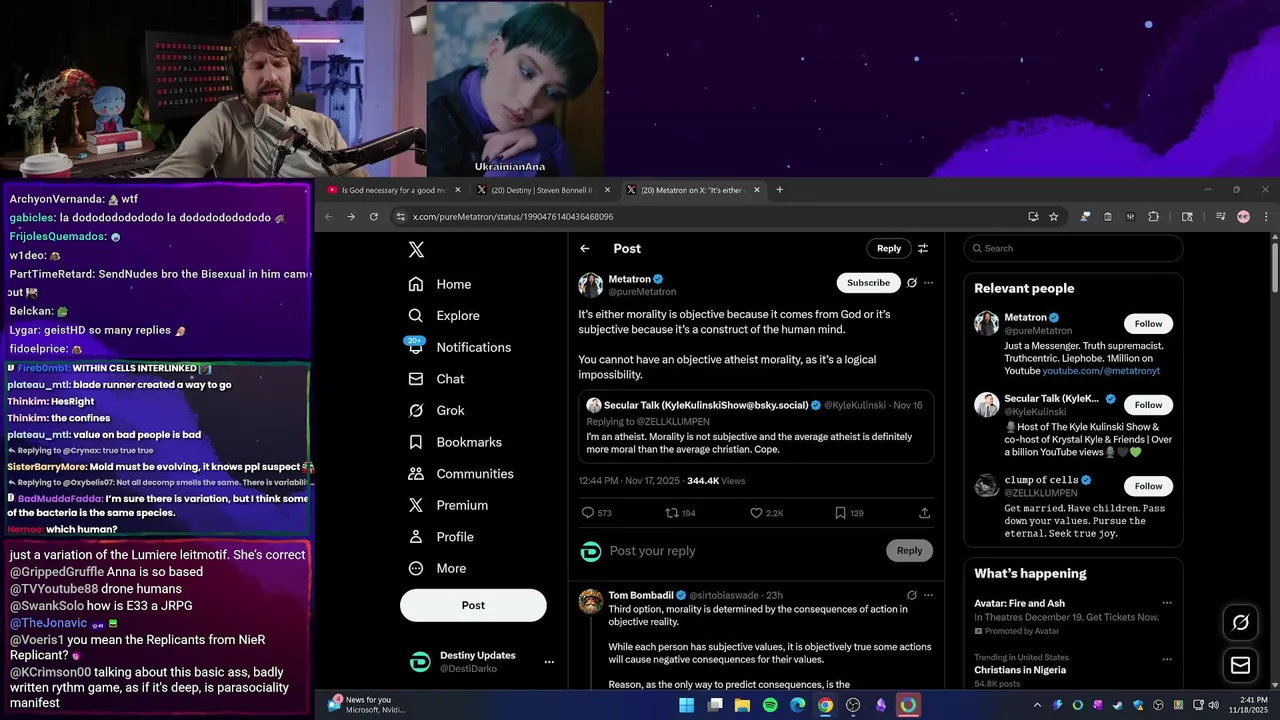The image size is (1280, 720).
Task: Click the address bar URL
Action: click(x=513, y=217)
